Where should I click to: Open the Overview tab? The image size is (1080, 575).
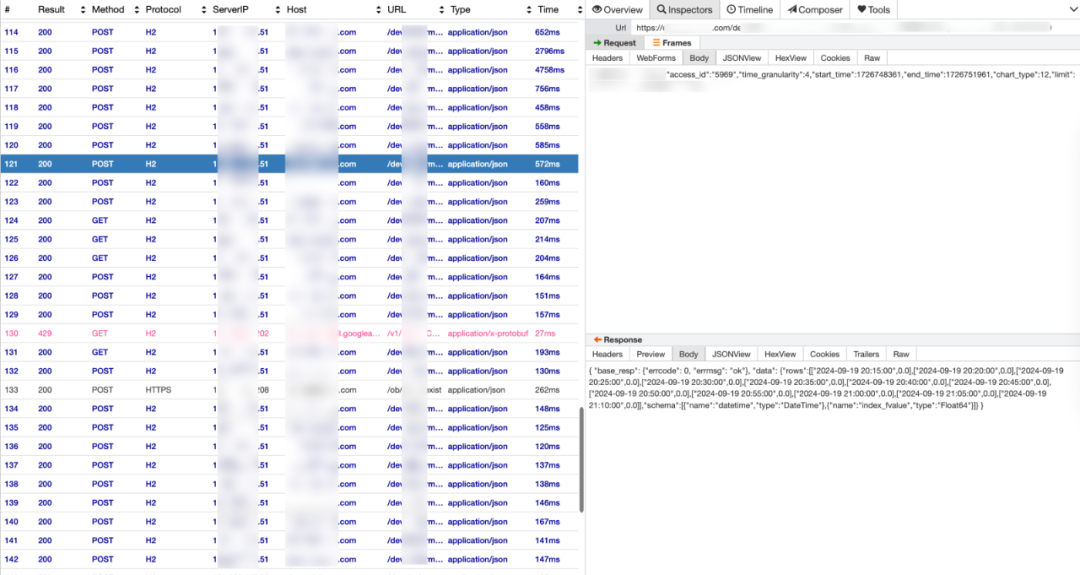click(617, 10)
